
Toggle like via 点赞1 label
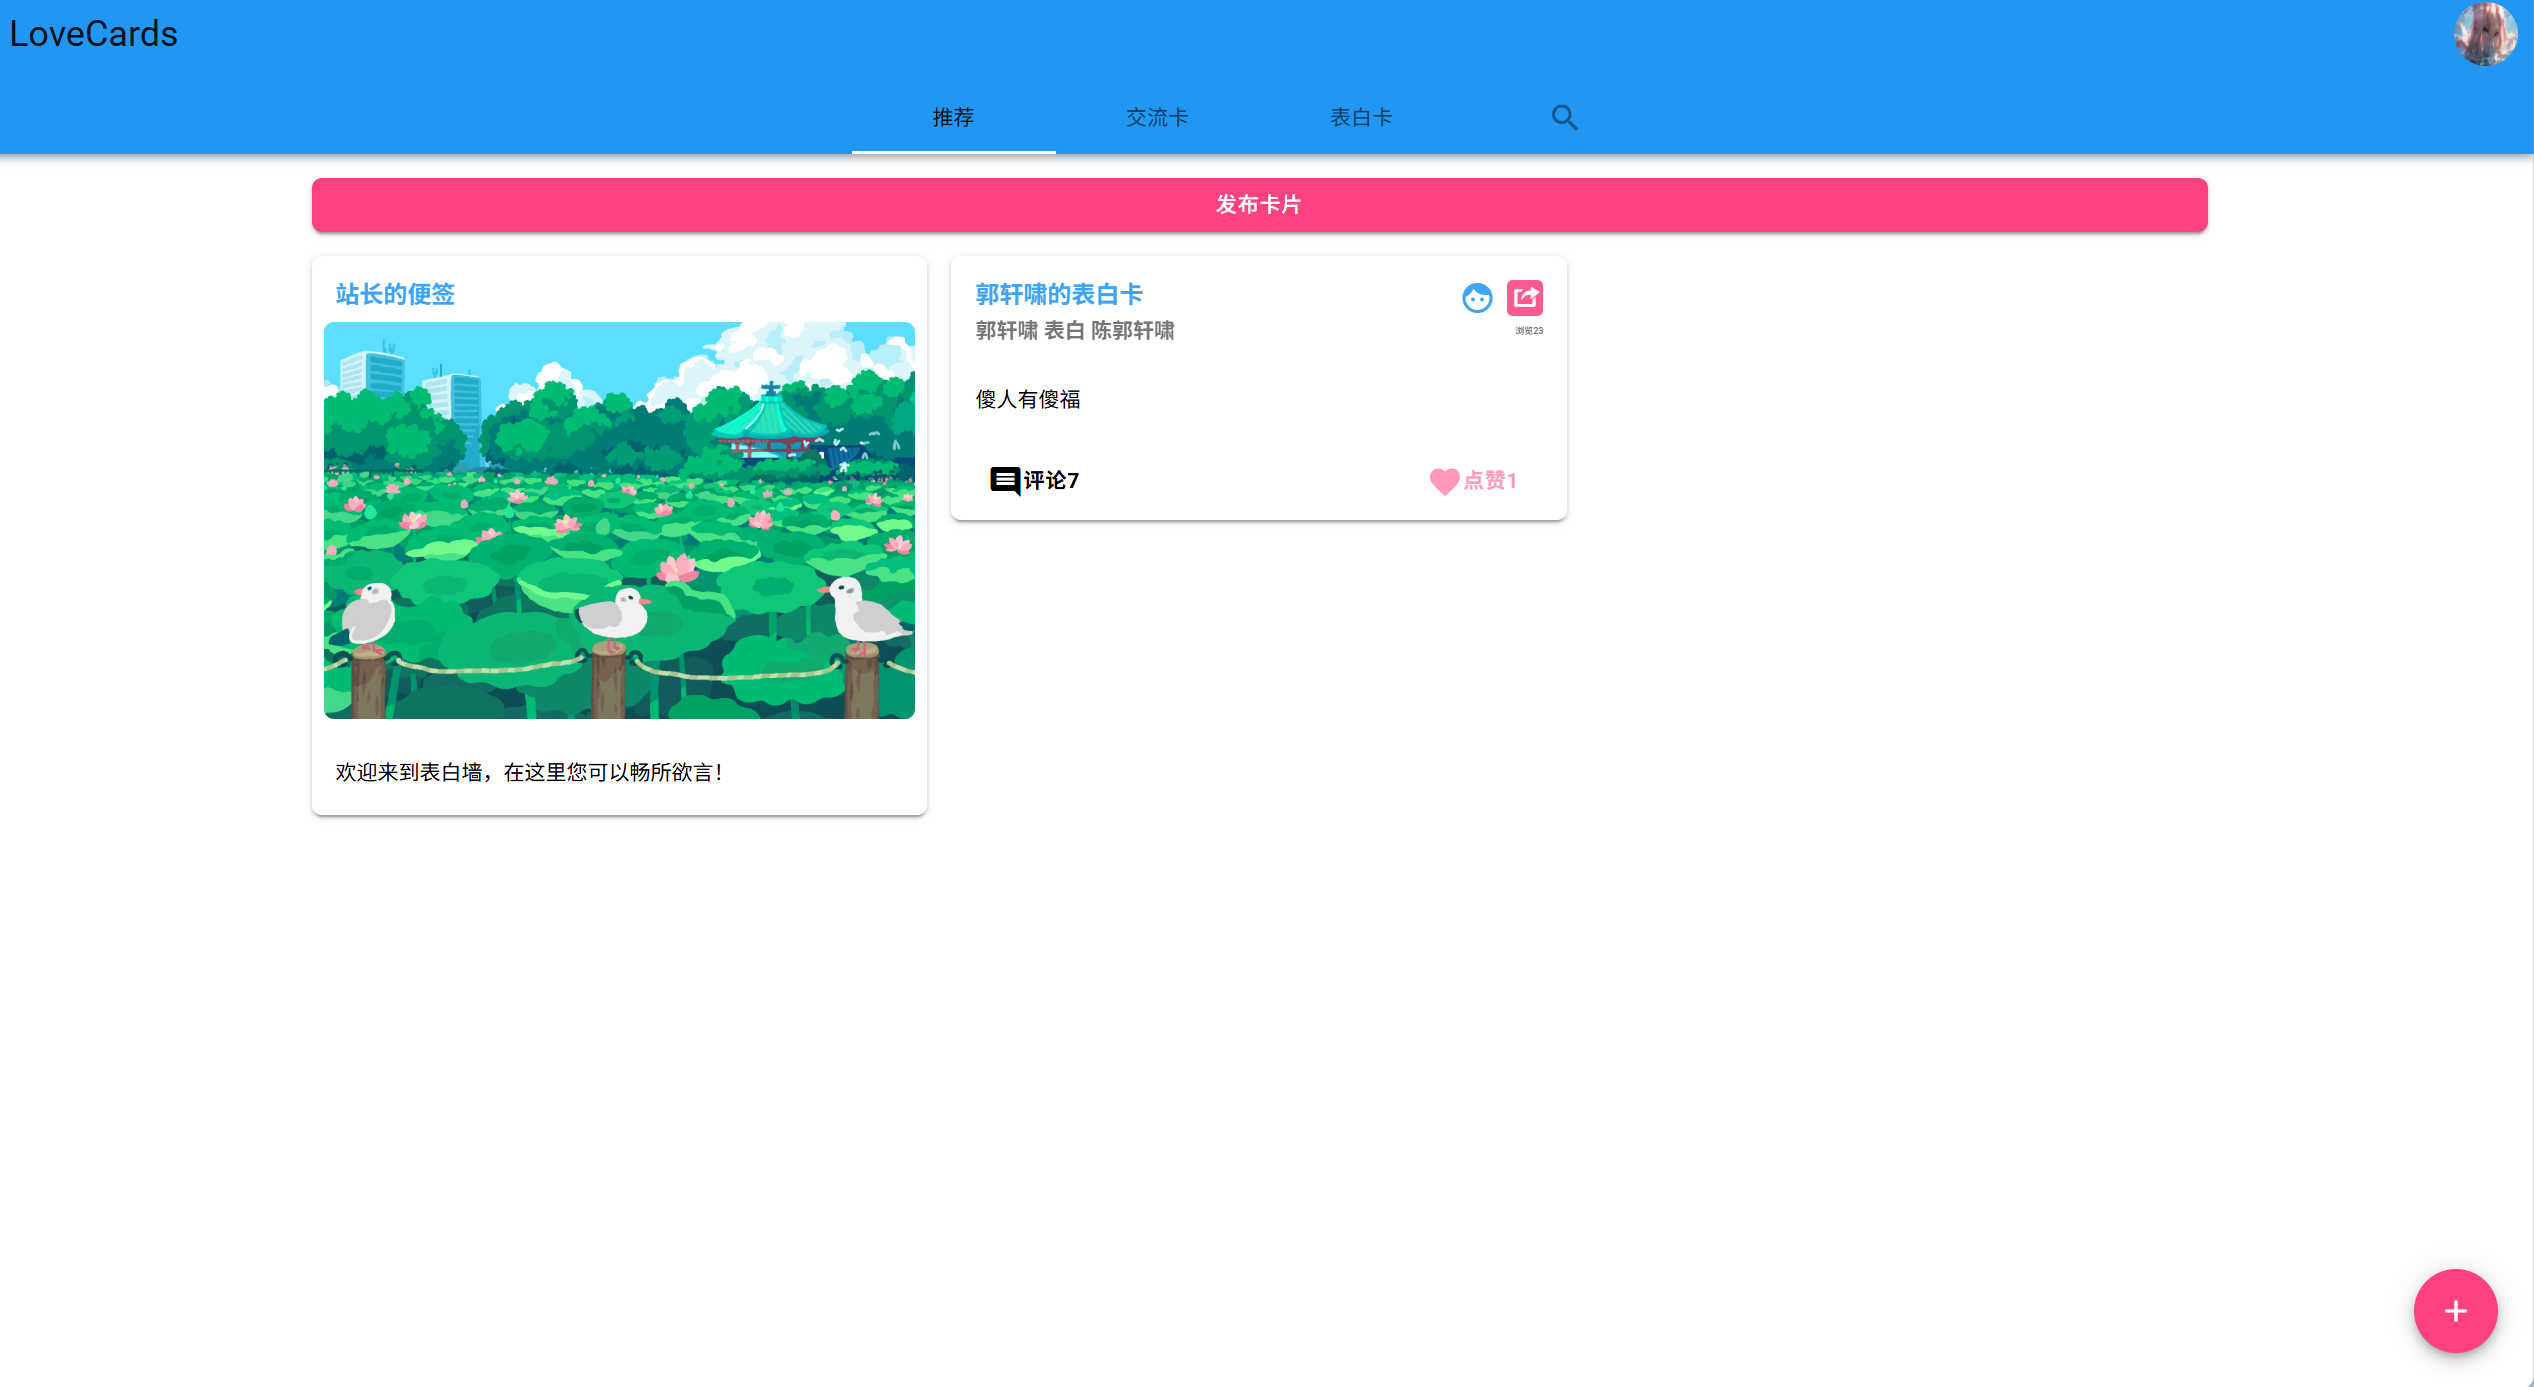1490,481
